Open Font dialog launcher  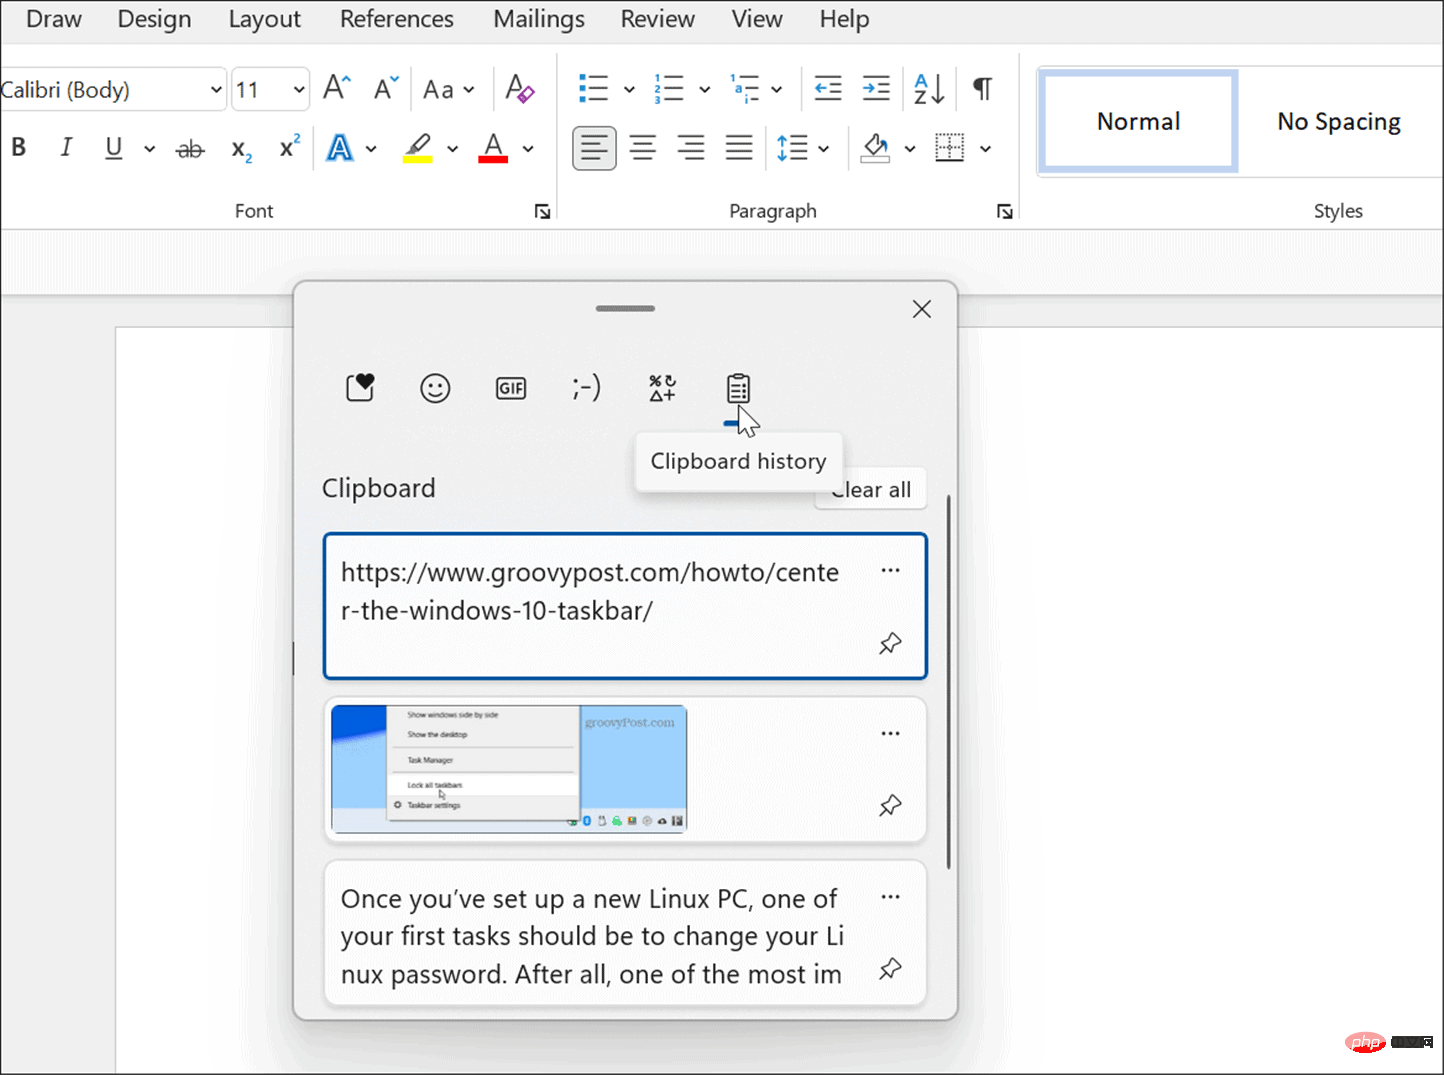(x=542, y=211)
